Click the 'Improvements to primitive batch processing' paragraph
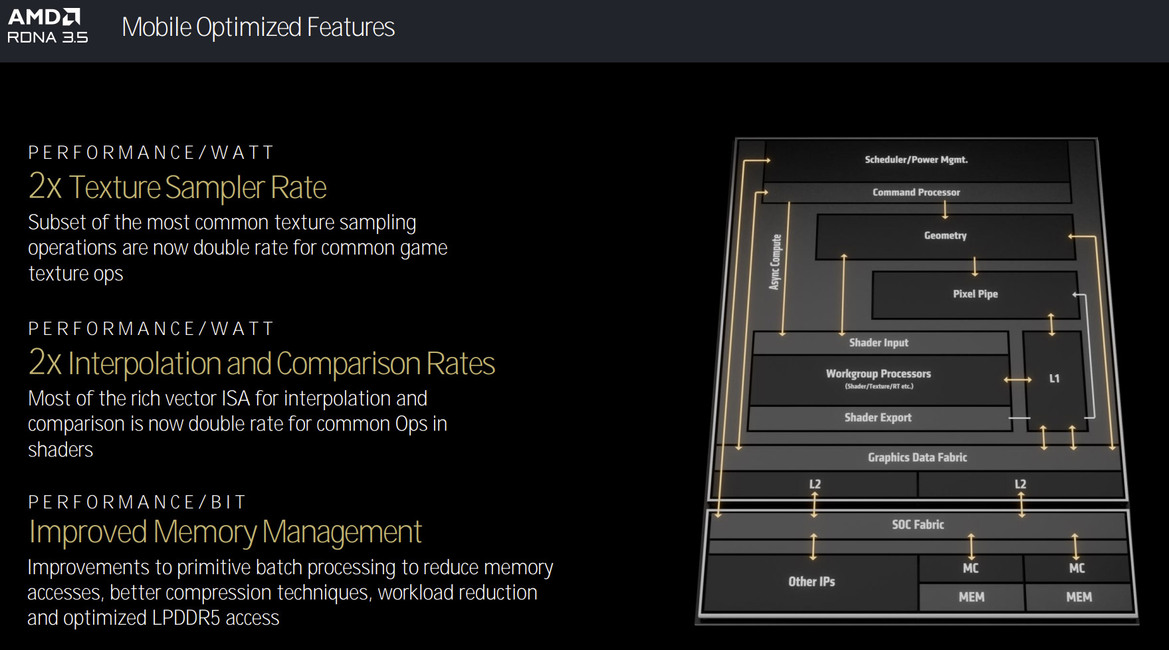The width and height of the screenshot is (1169, 650). click(x=290, y=593)
